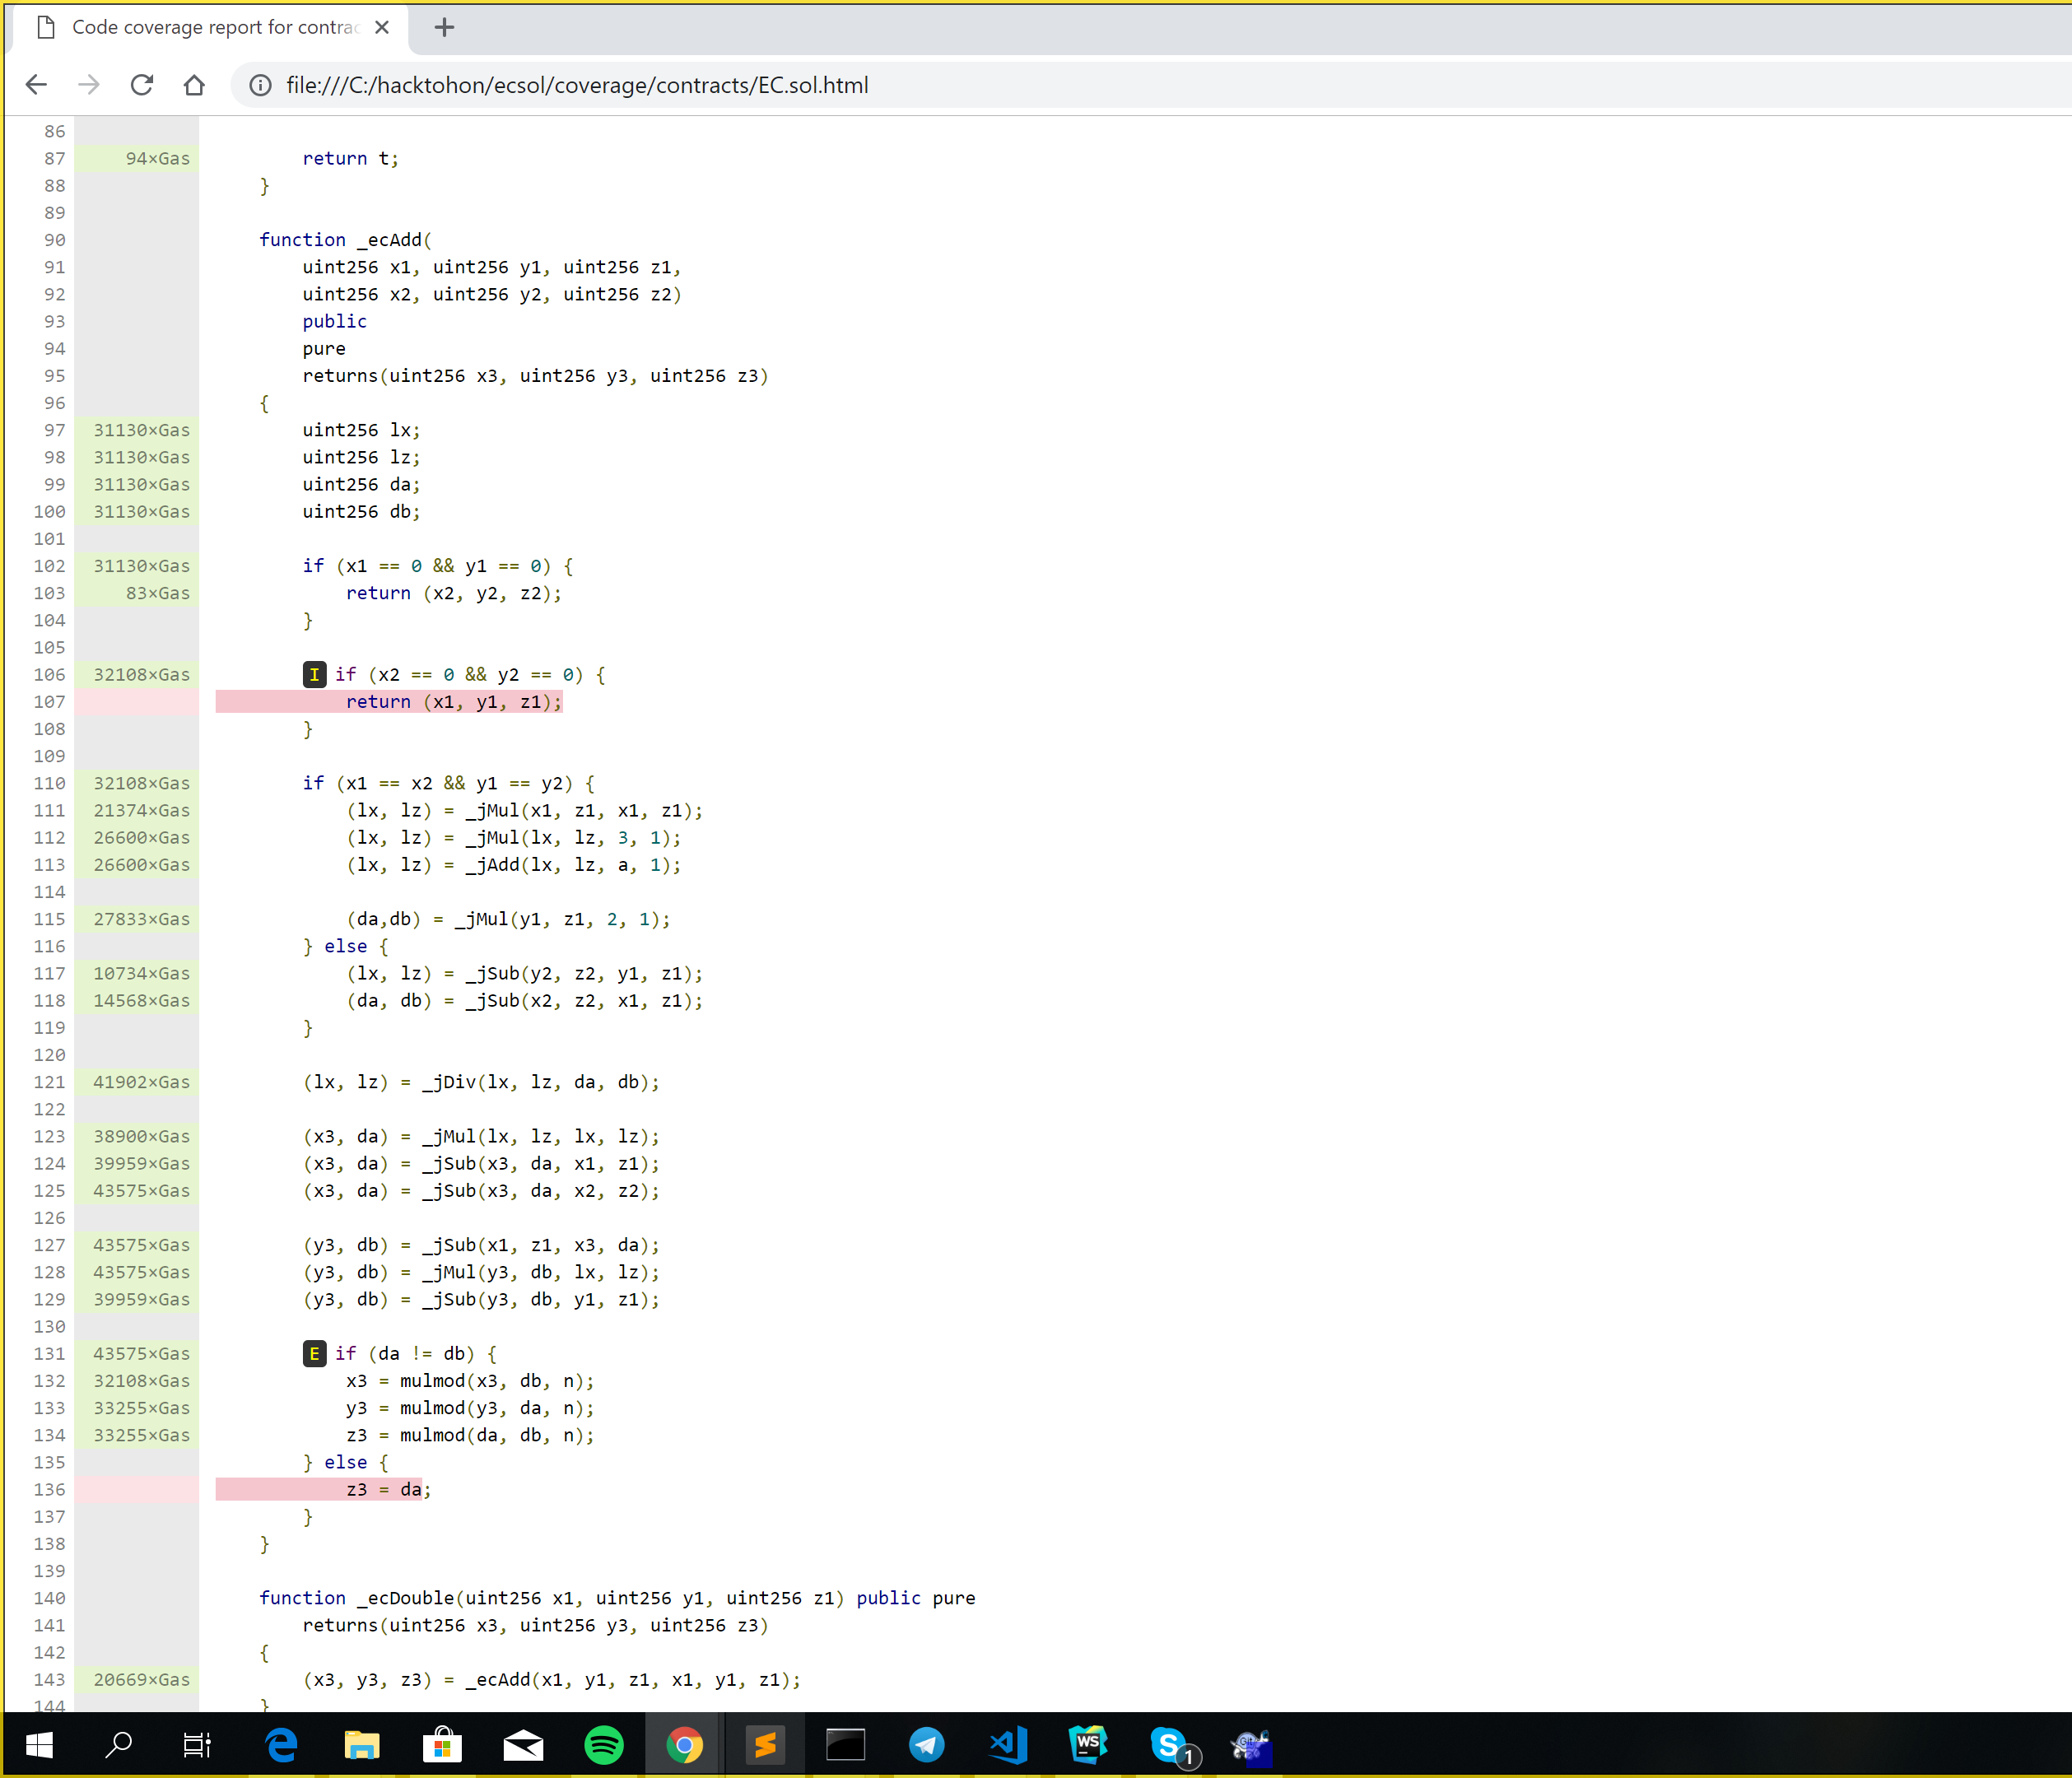2072x1778 pixels.
Task: Select the Code coverage report tab
Action: pyautogui.click(x=214, y=28)
